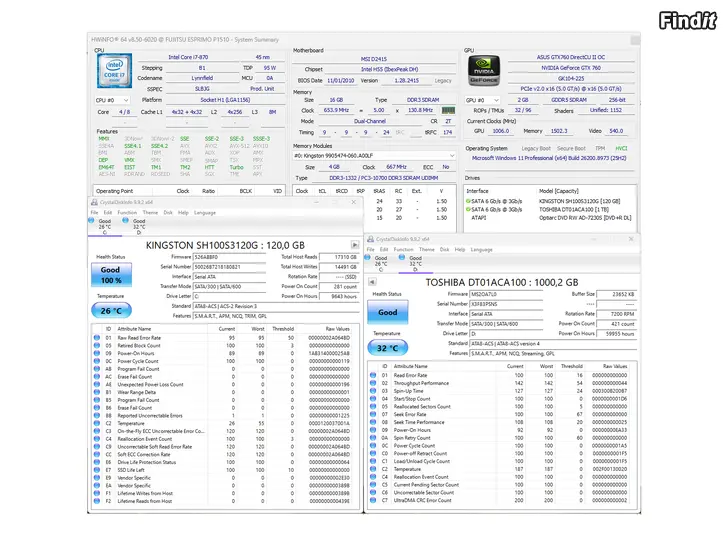Click status dot for Retired Block Count
This screenshot has height=546, width=728.
[97, 345]
